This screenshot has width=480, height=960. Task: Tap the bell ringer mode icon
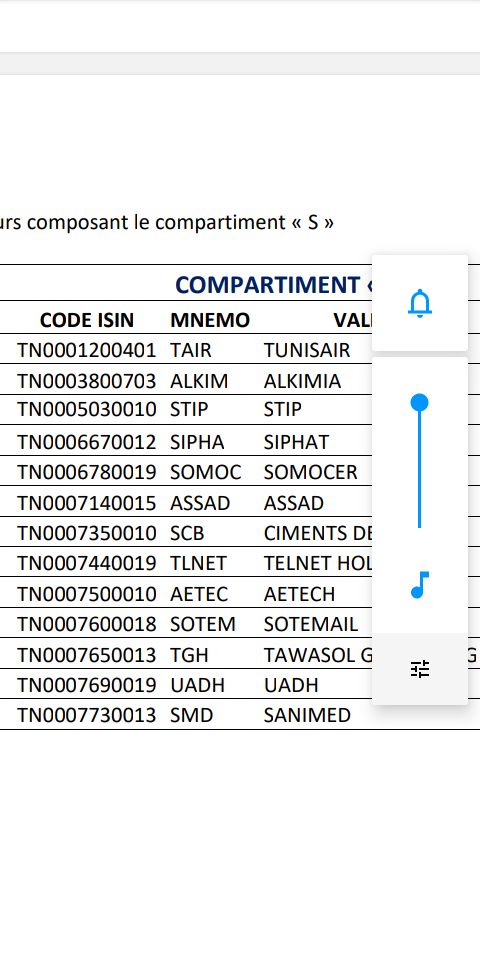420,303
